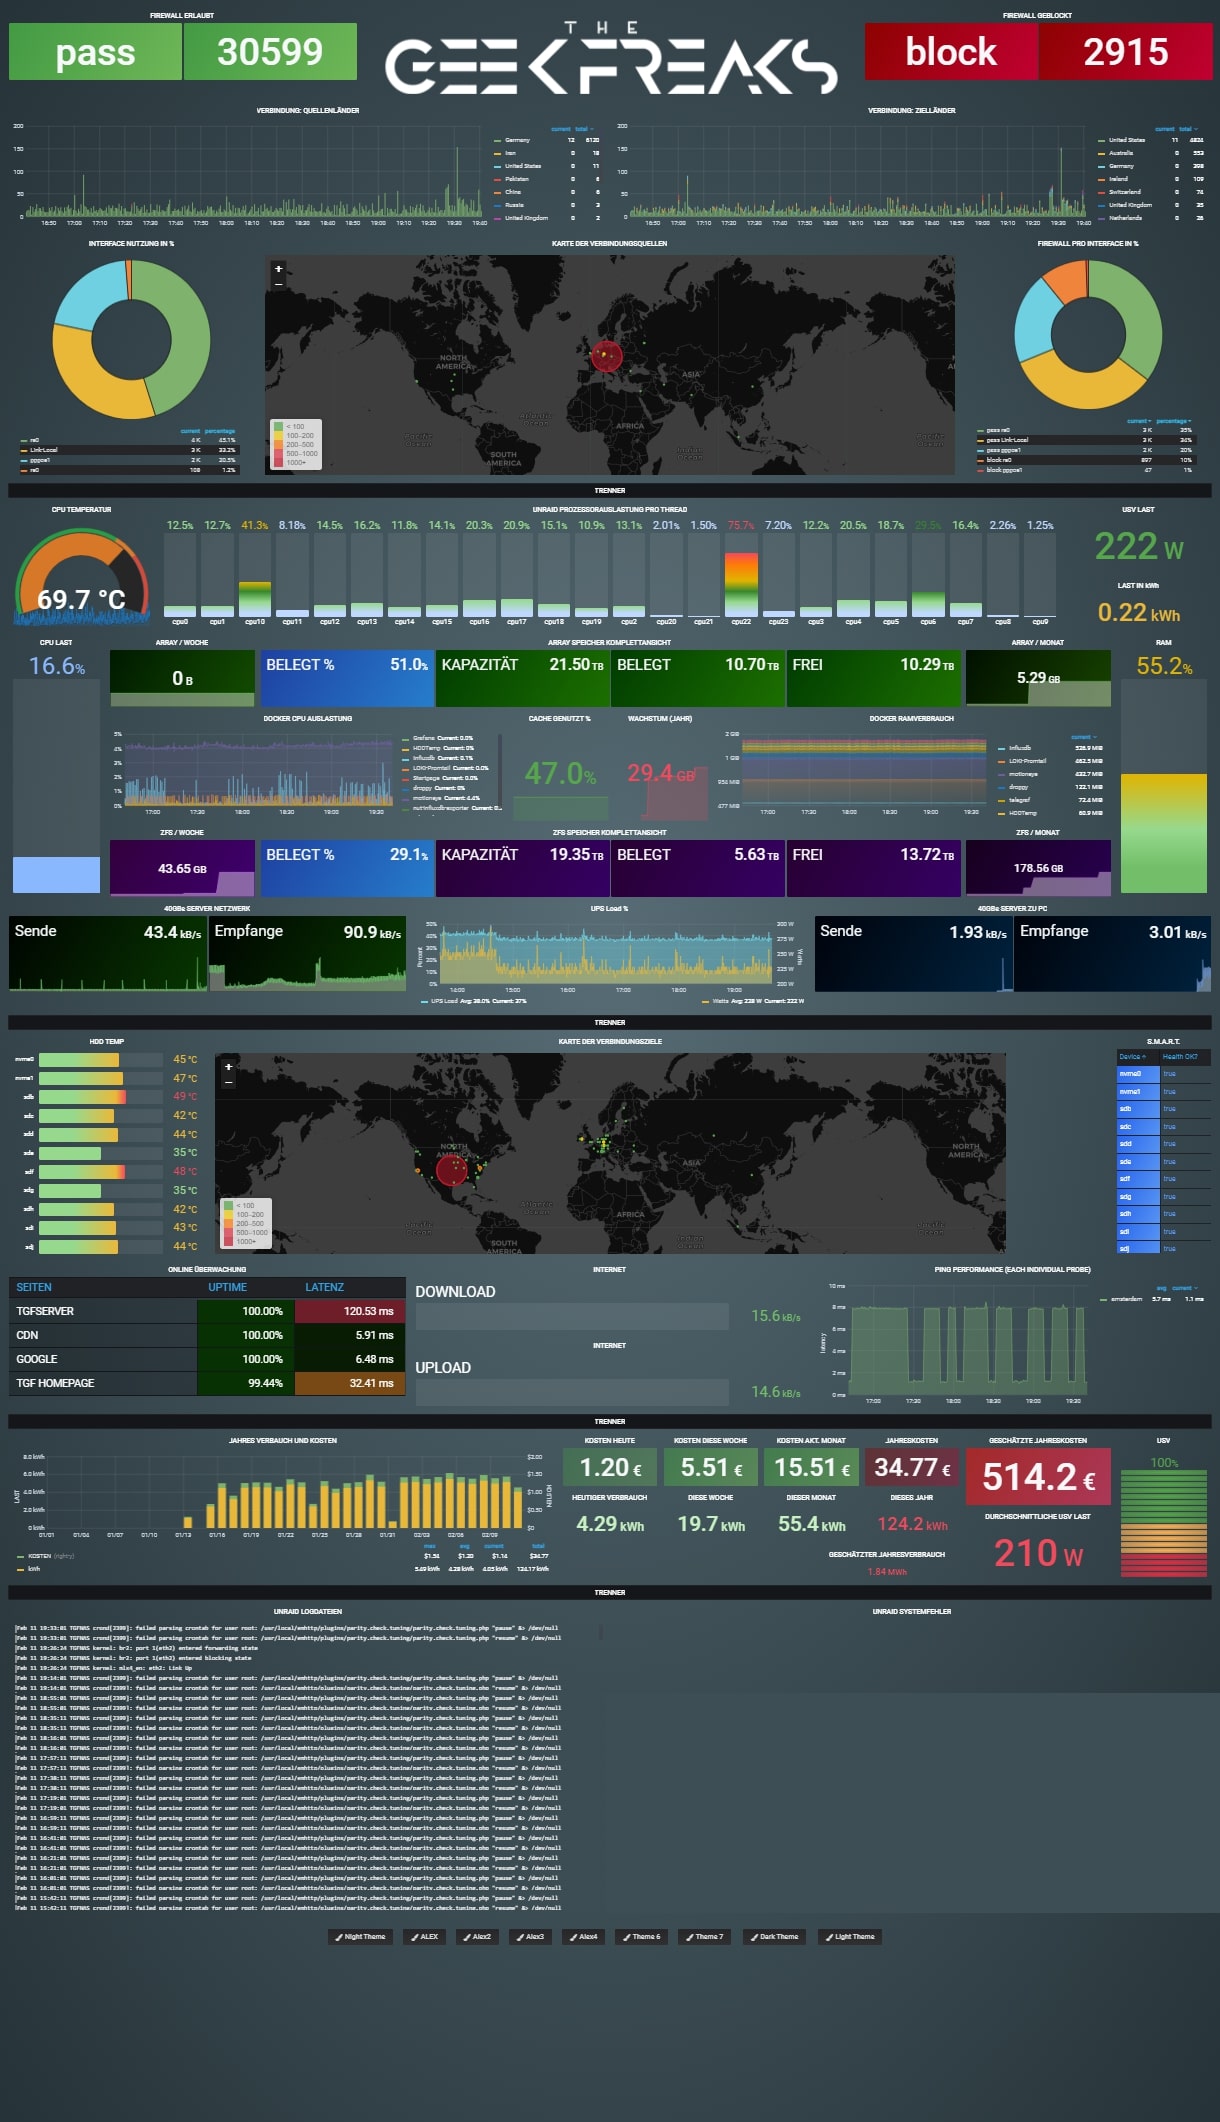Open The Geek Freaks logo
The width and height of the screenshot is (1220, 2122).
point(611,58)
